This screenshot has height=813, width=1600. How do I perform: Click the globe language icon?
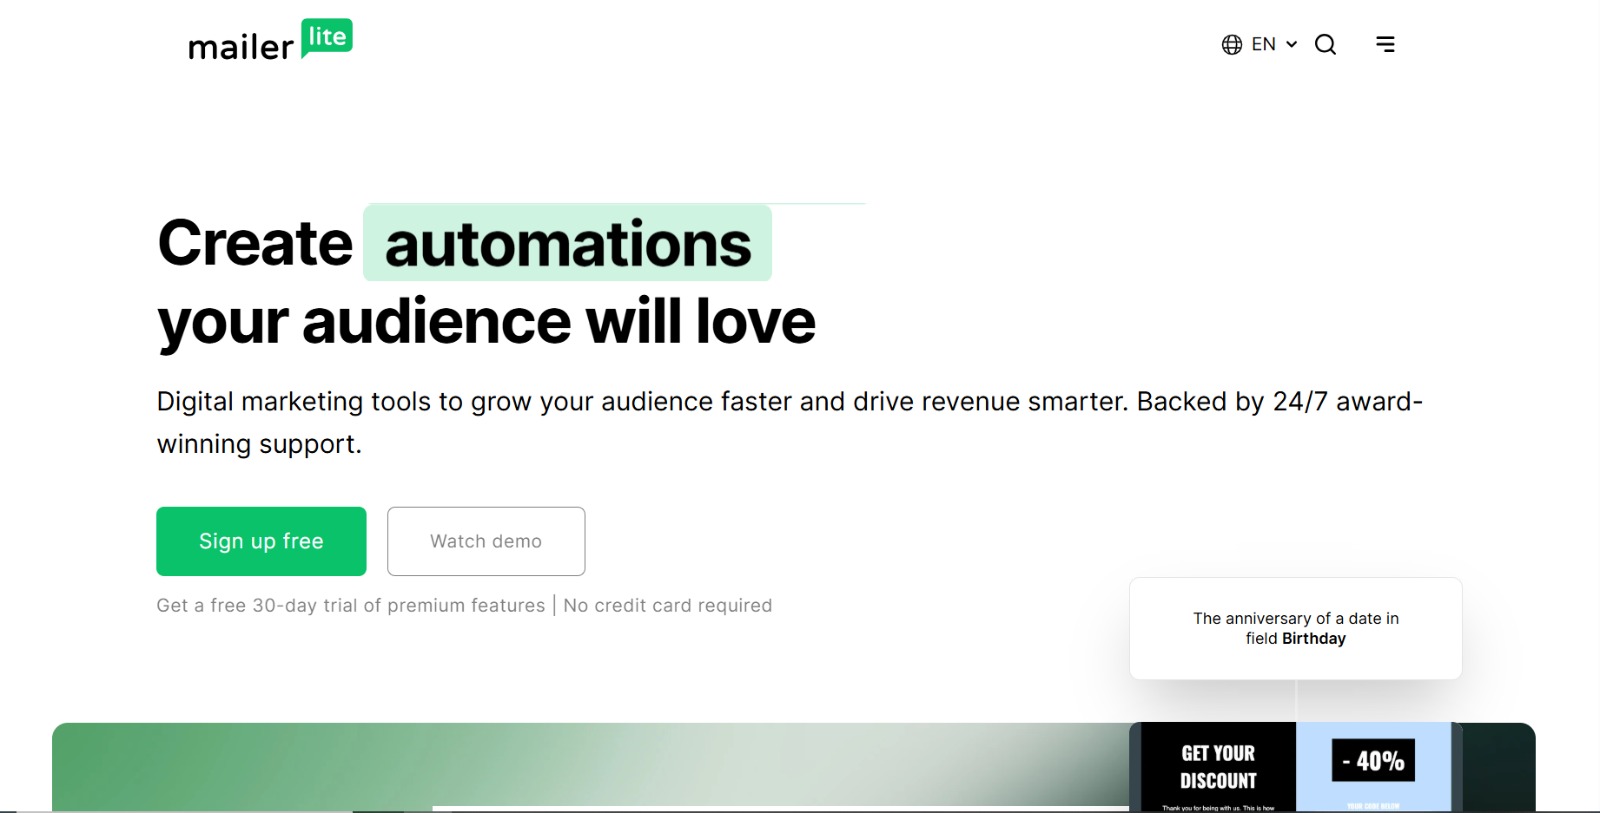[1231, 44]
